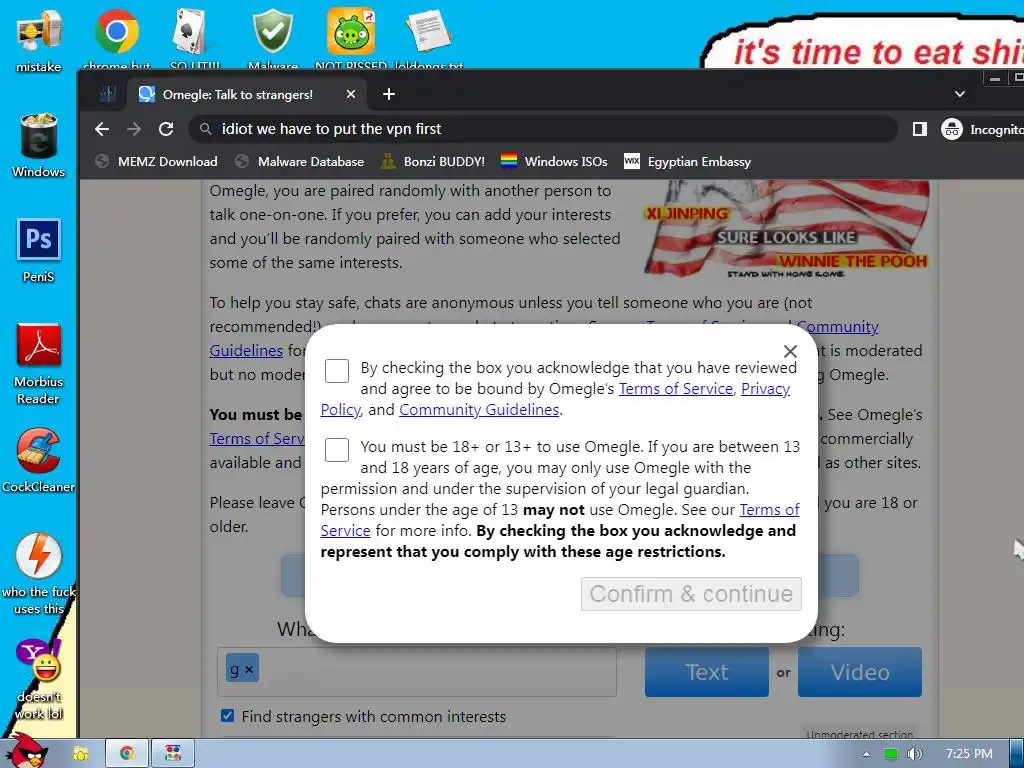
Task: Reload the Omegle page
Action: tap(166, 129)
